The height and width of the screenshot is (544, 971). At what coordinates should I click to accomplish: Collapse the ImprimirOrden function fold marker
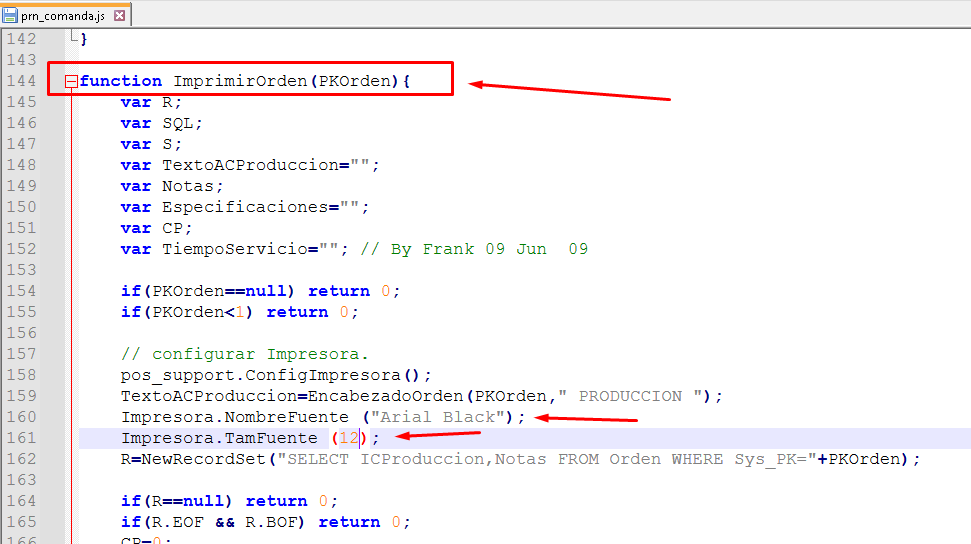(x=71, y=82)
